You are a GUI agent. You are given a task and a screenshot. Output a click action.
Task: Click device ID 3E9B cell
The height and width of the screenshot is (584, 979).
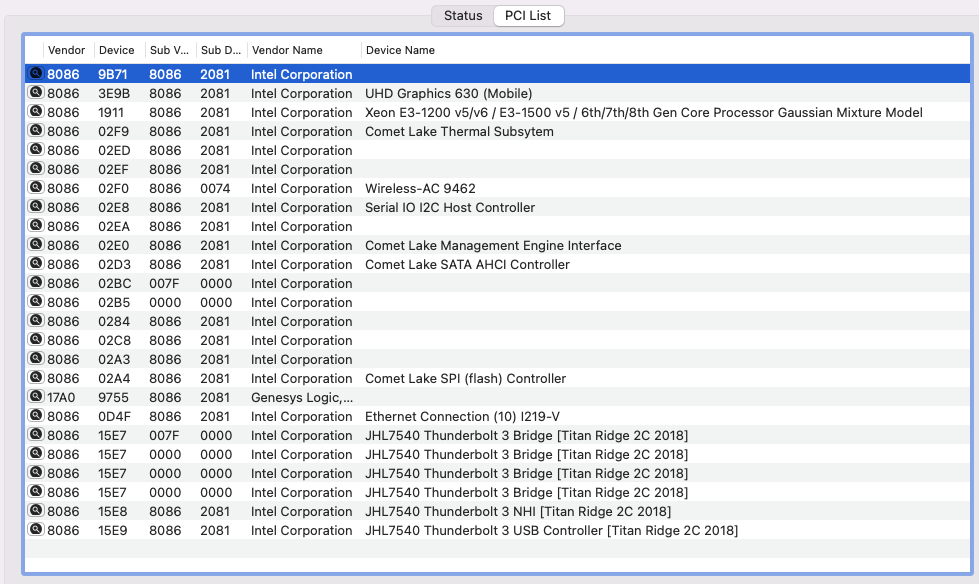(114, 94)
